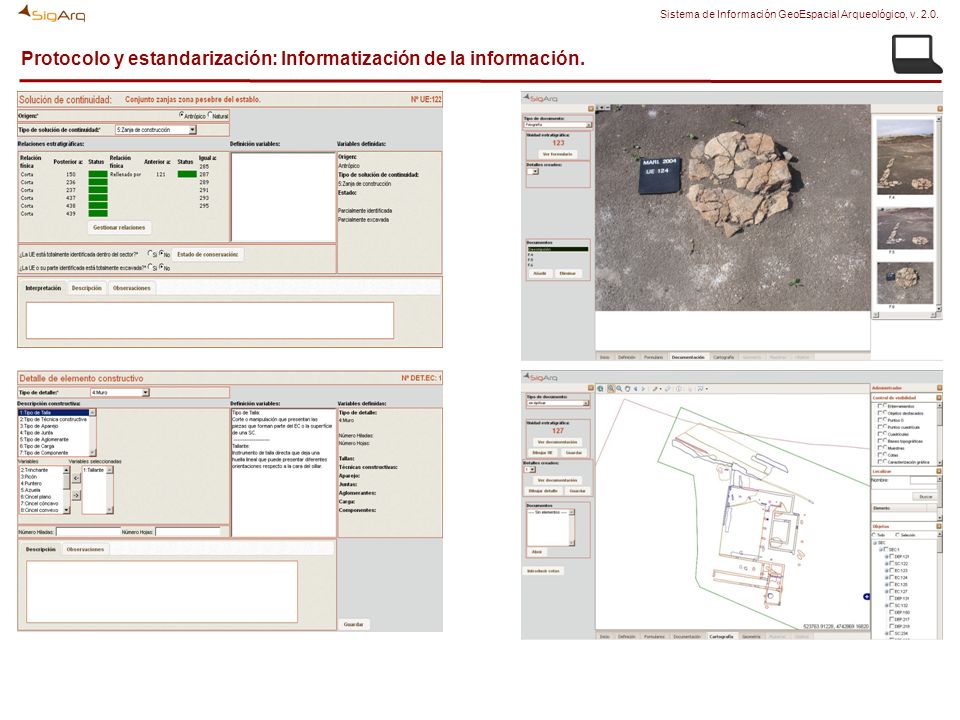Click the full extent globe icon in map toolbar

600,389
